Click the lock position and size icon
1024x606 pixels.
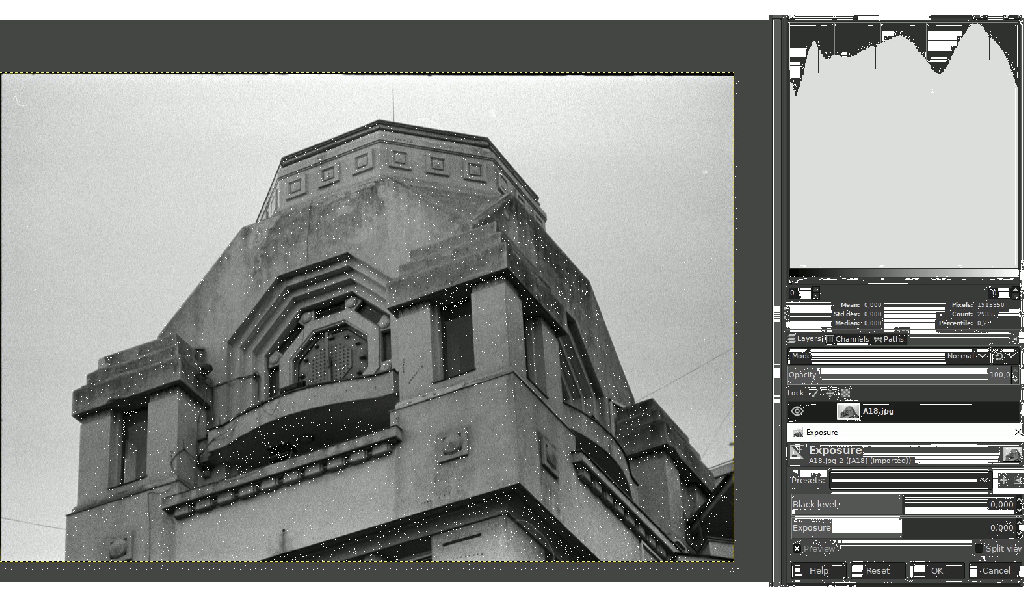pos(830,393)
